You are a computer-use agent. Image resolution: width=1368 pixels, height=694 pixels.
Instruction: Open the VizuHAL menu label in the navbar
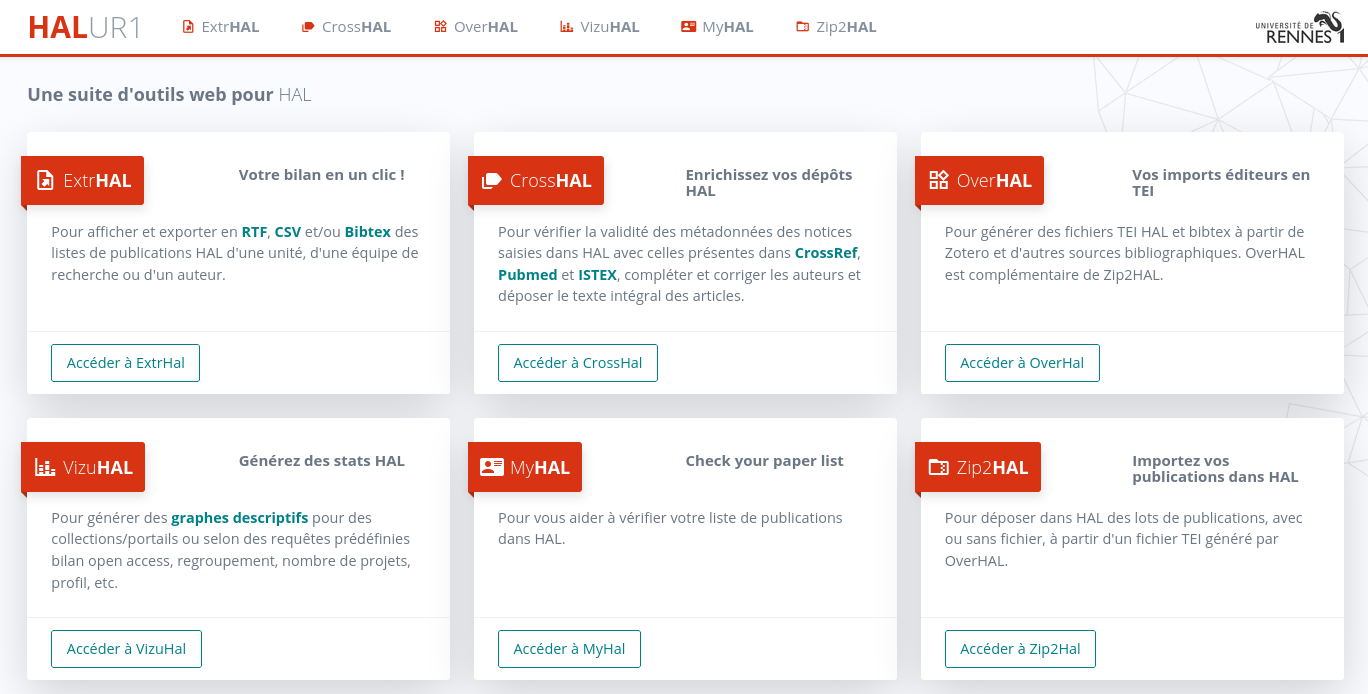click(x=610, y=27)
